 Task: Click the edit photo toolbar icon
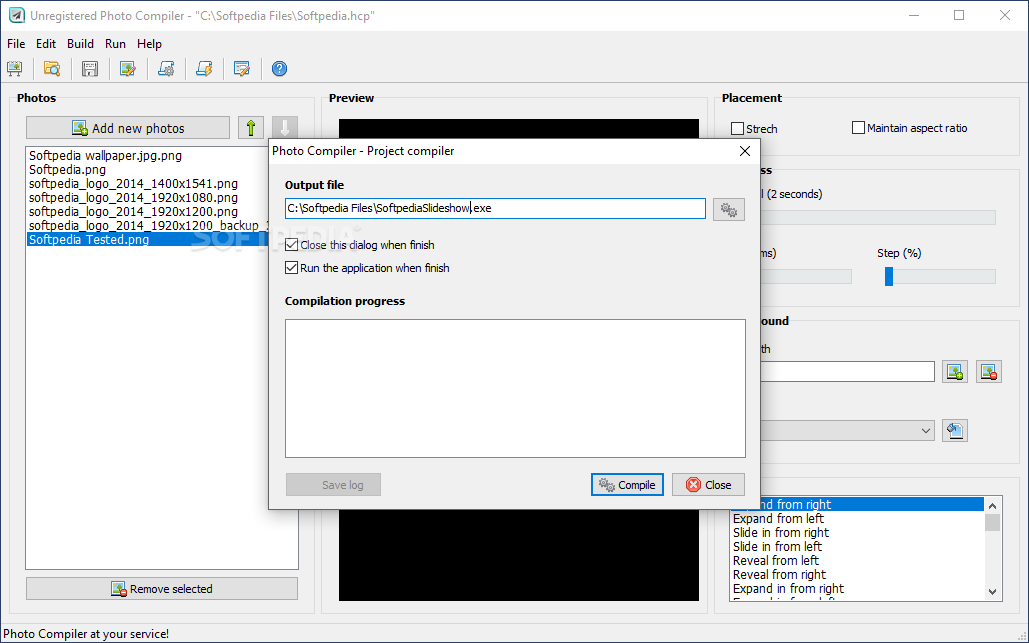pos(128,68)
